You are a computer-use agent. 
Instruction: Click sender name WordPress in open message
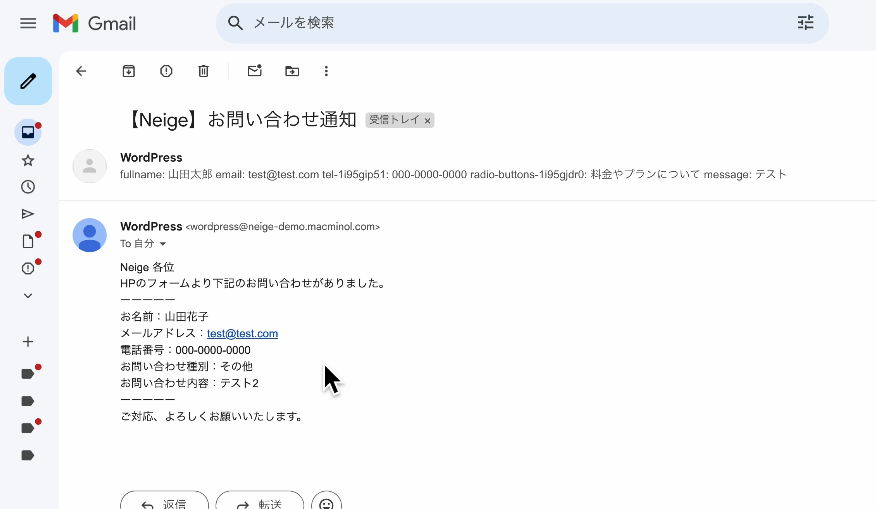click(x=151, y=226)
